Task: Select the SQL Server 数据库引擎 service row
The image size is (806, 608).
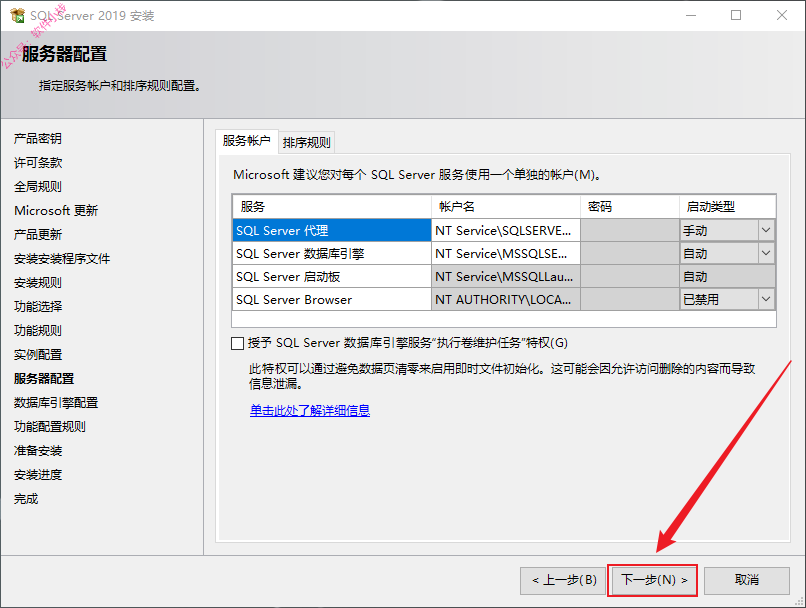Action: [332, 253]
